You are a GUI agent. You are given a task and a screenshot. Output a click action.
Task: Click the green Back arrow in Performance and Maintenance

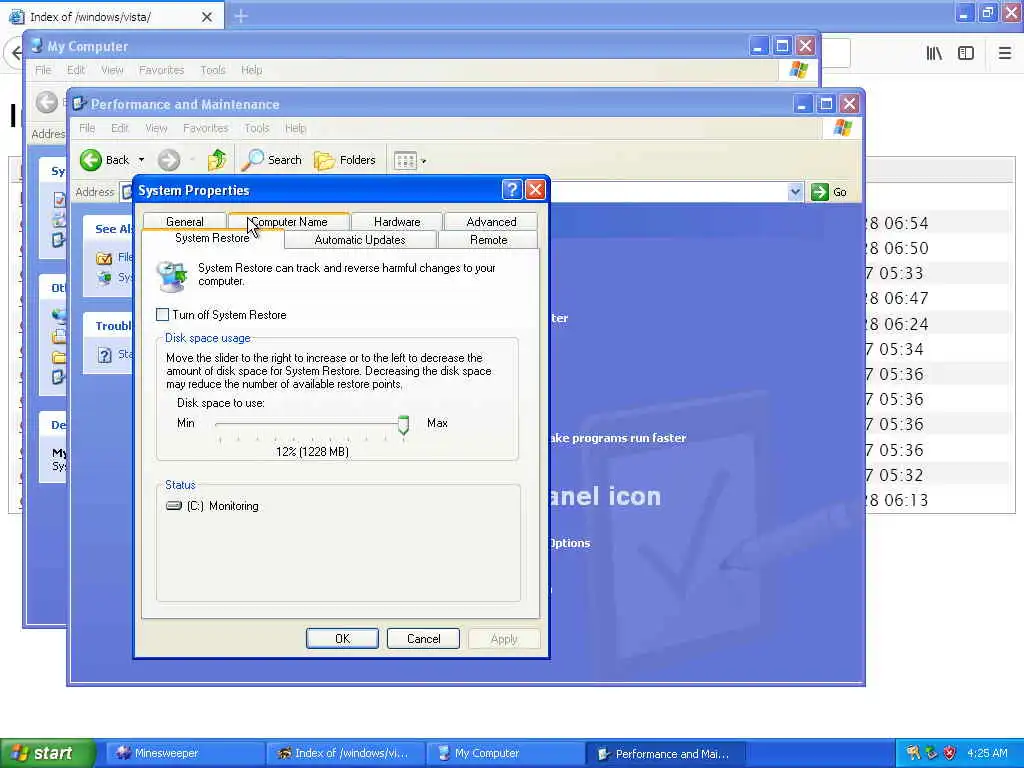91,160
